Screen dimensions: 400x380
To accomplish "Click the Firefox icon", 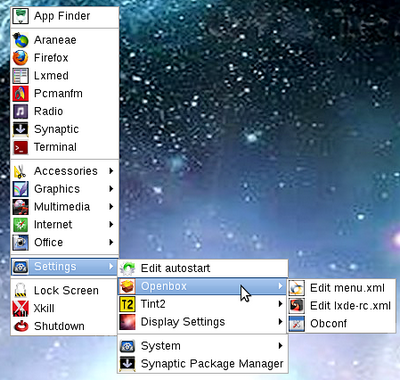I will pyautogui.click(x=20, y=58).
